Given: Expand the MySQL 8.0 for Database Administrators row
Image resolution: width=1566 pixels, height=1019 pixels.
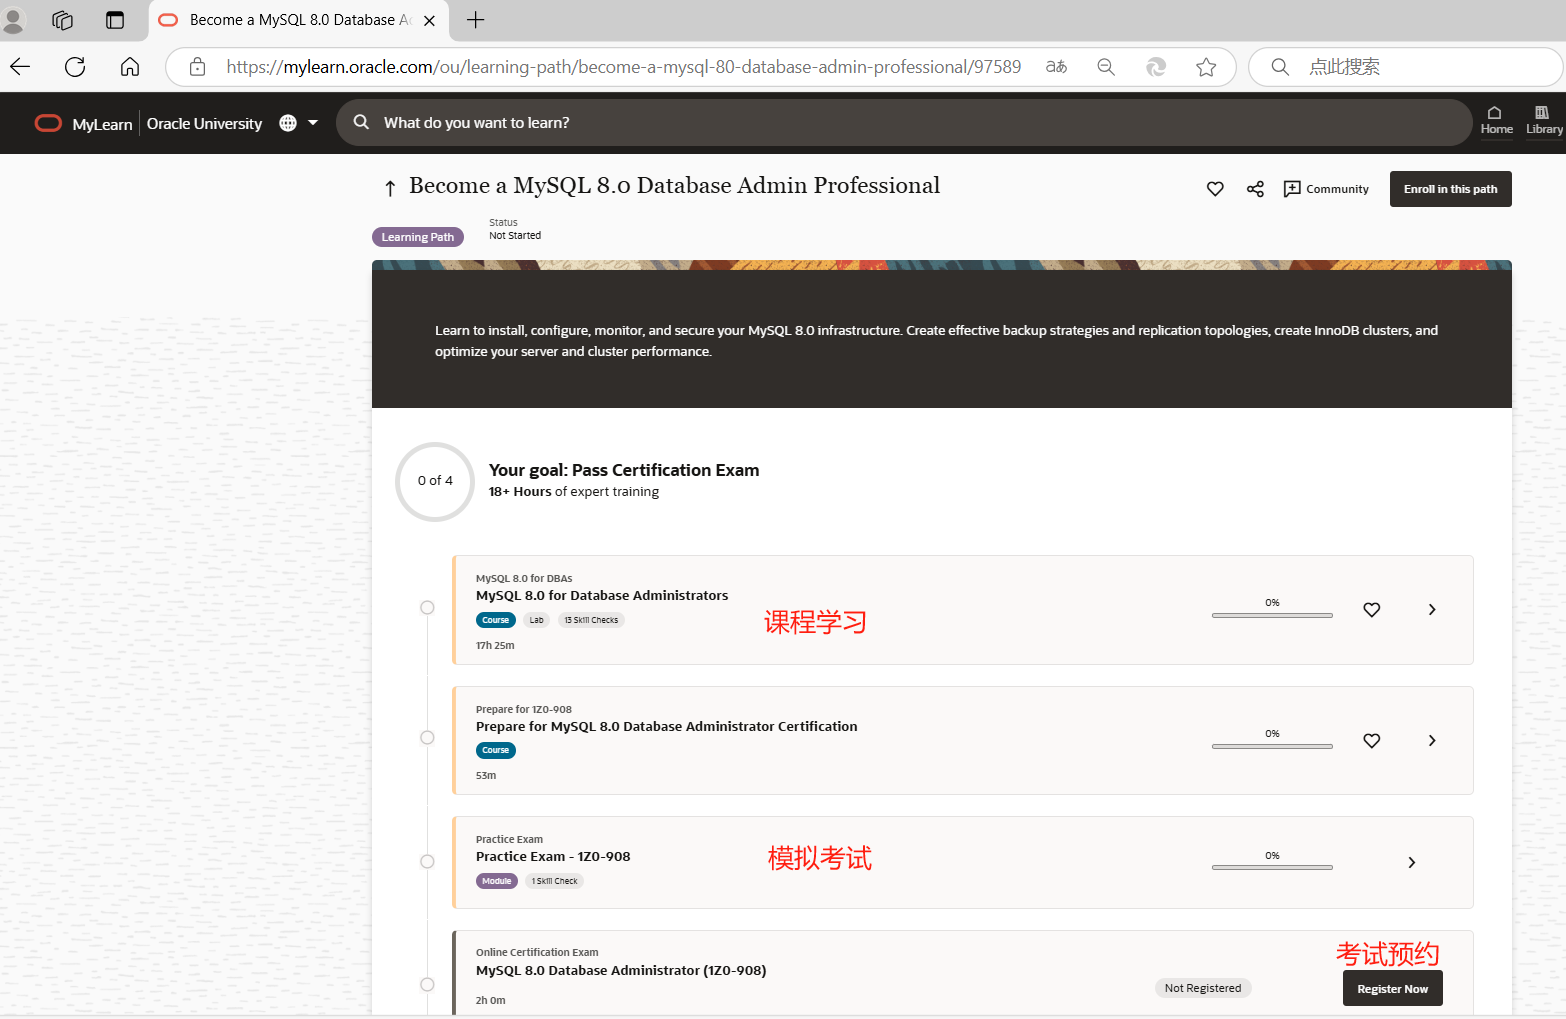Looking at the screenshot, I should point(1431,609).
